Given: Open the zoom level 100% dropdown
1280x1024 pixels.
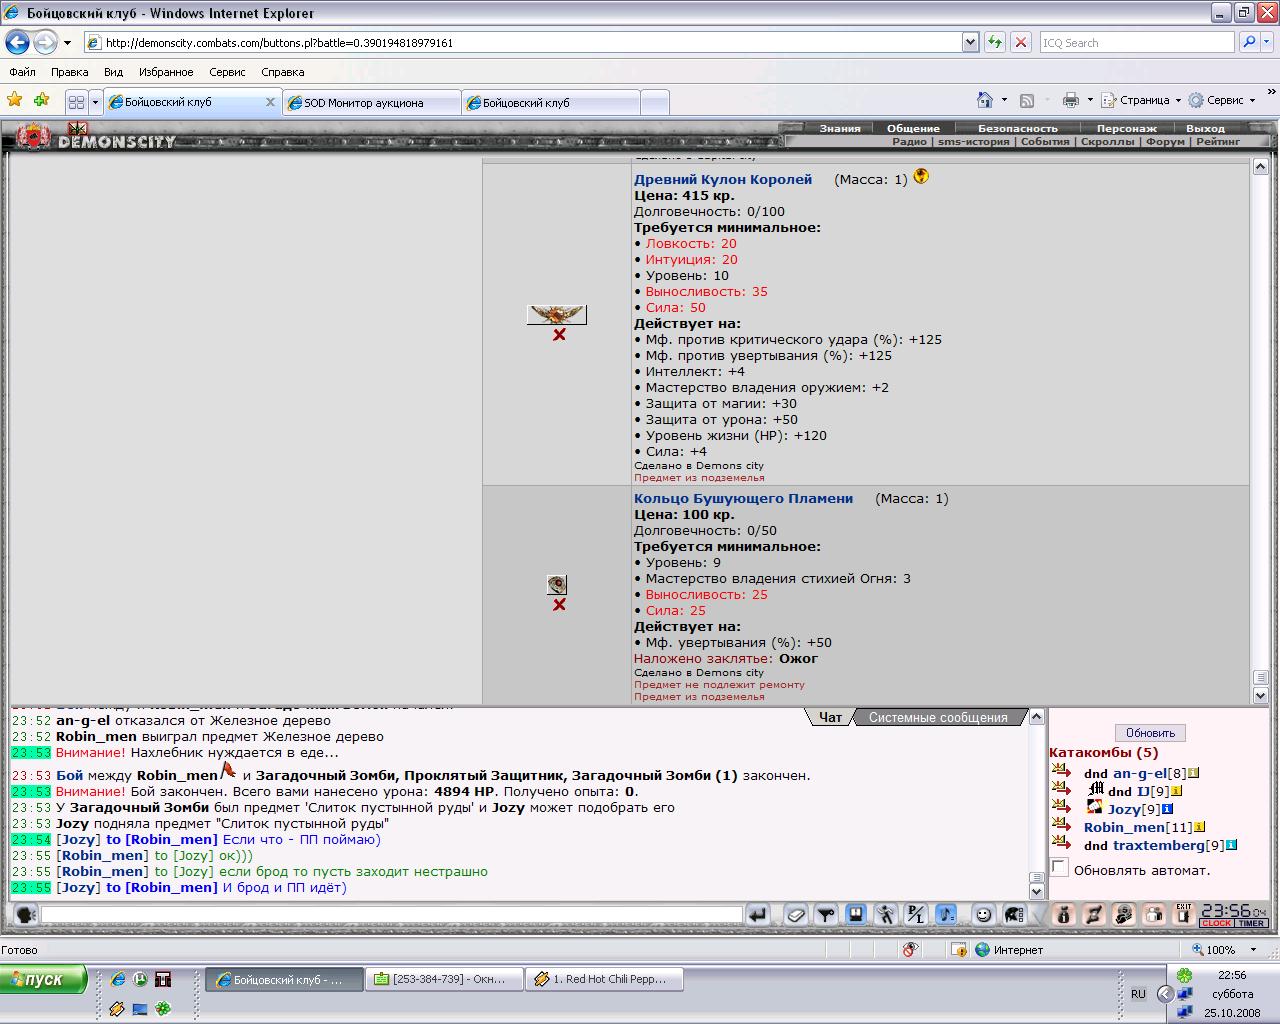Looking at the screenshot, I should point(1254,950).
